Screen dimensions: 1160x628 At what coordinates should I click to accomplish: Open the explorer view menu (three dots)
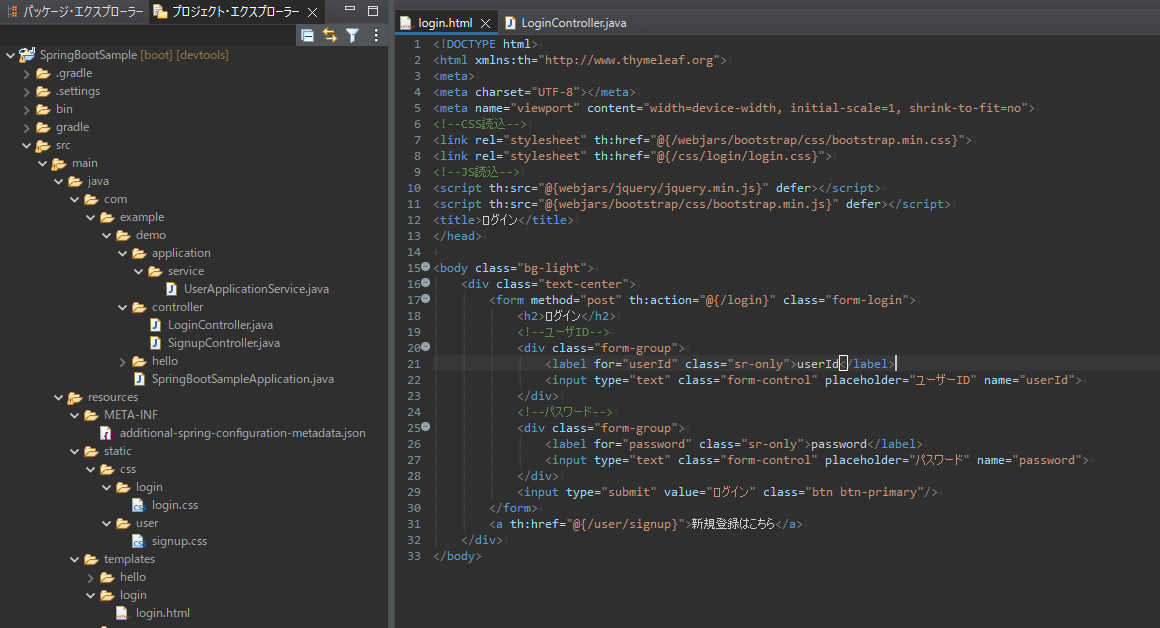376,35
